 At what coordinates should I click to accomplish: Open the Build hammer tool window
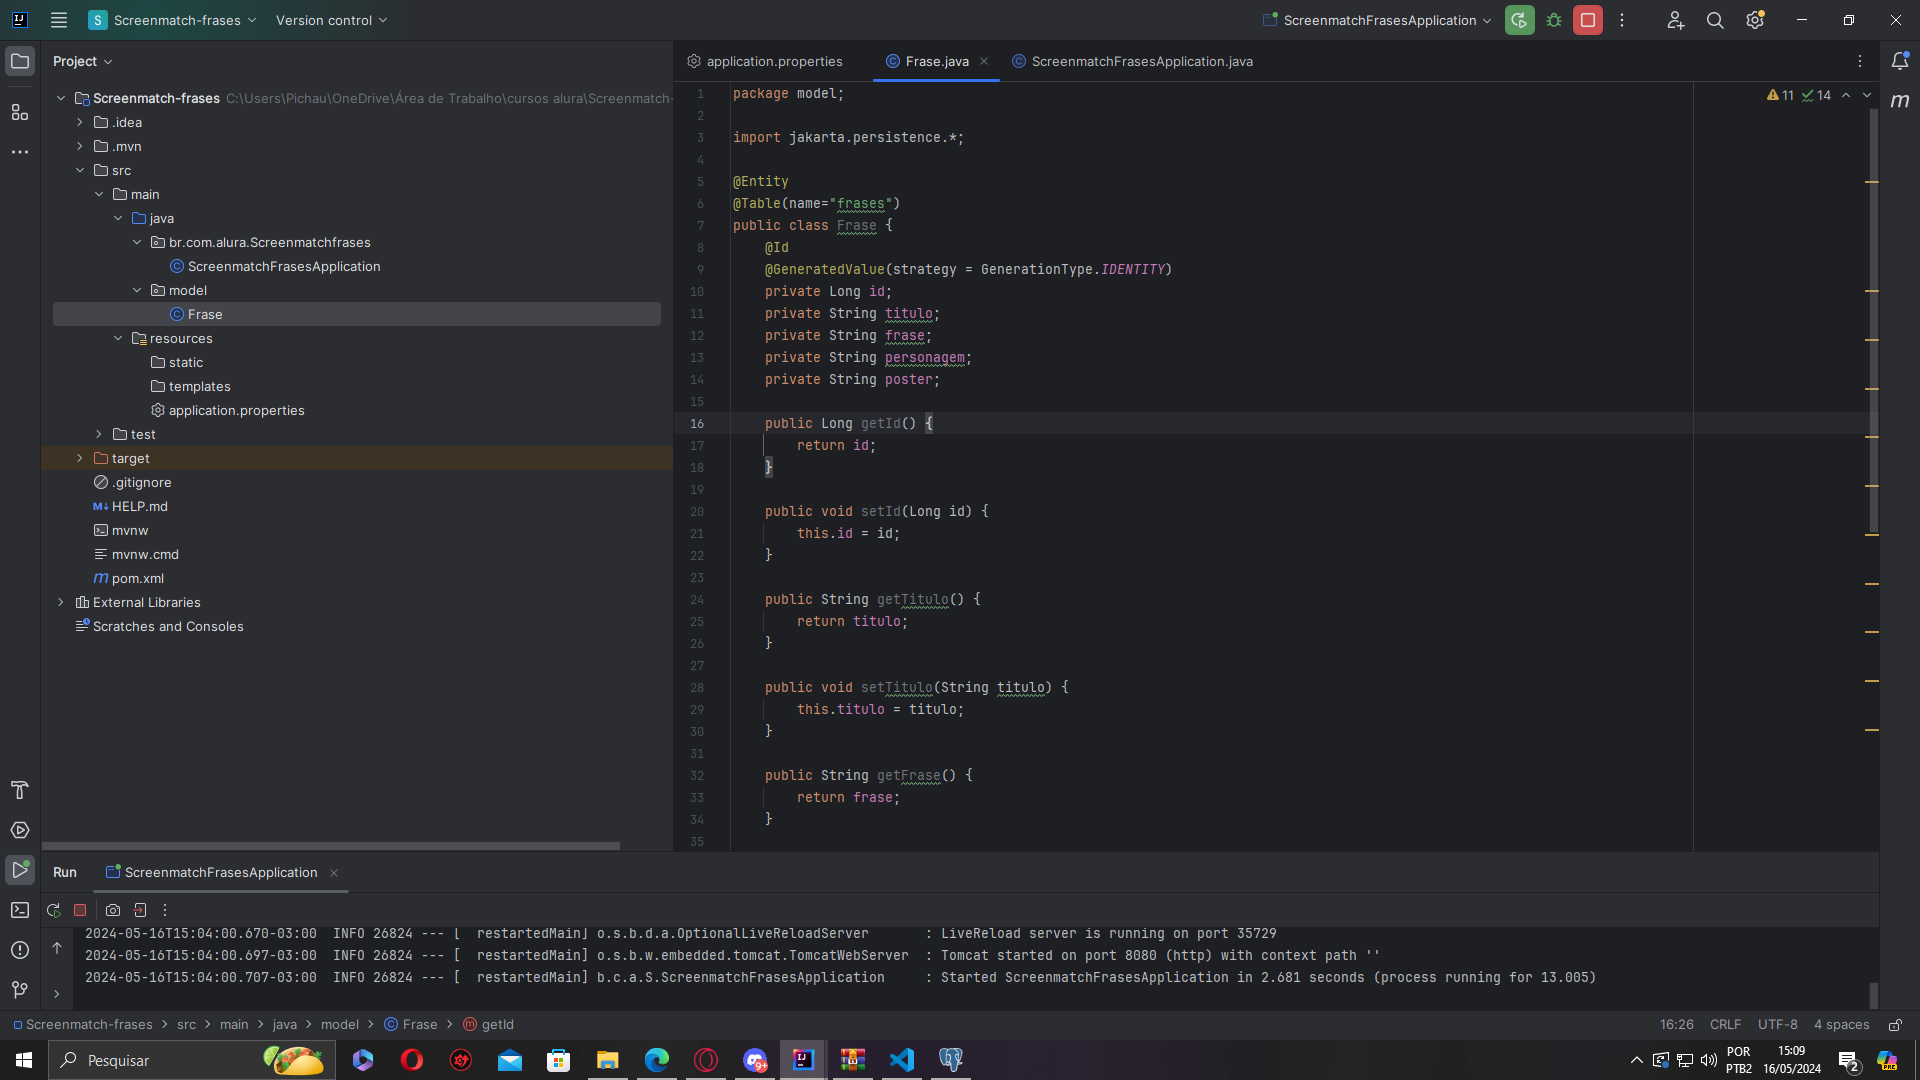(x=20, y=790)
